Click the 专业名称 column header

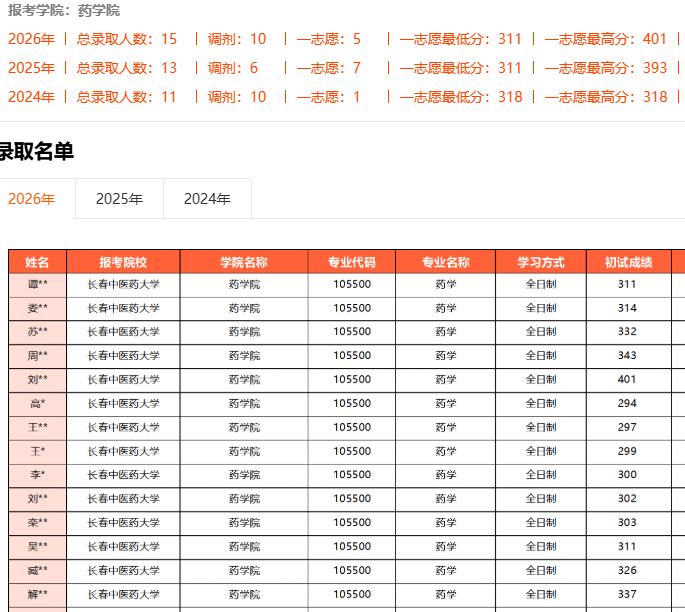pos(446,262)
